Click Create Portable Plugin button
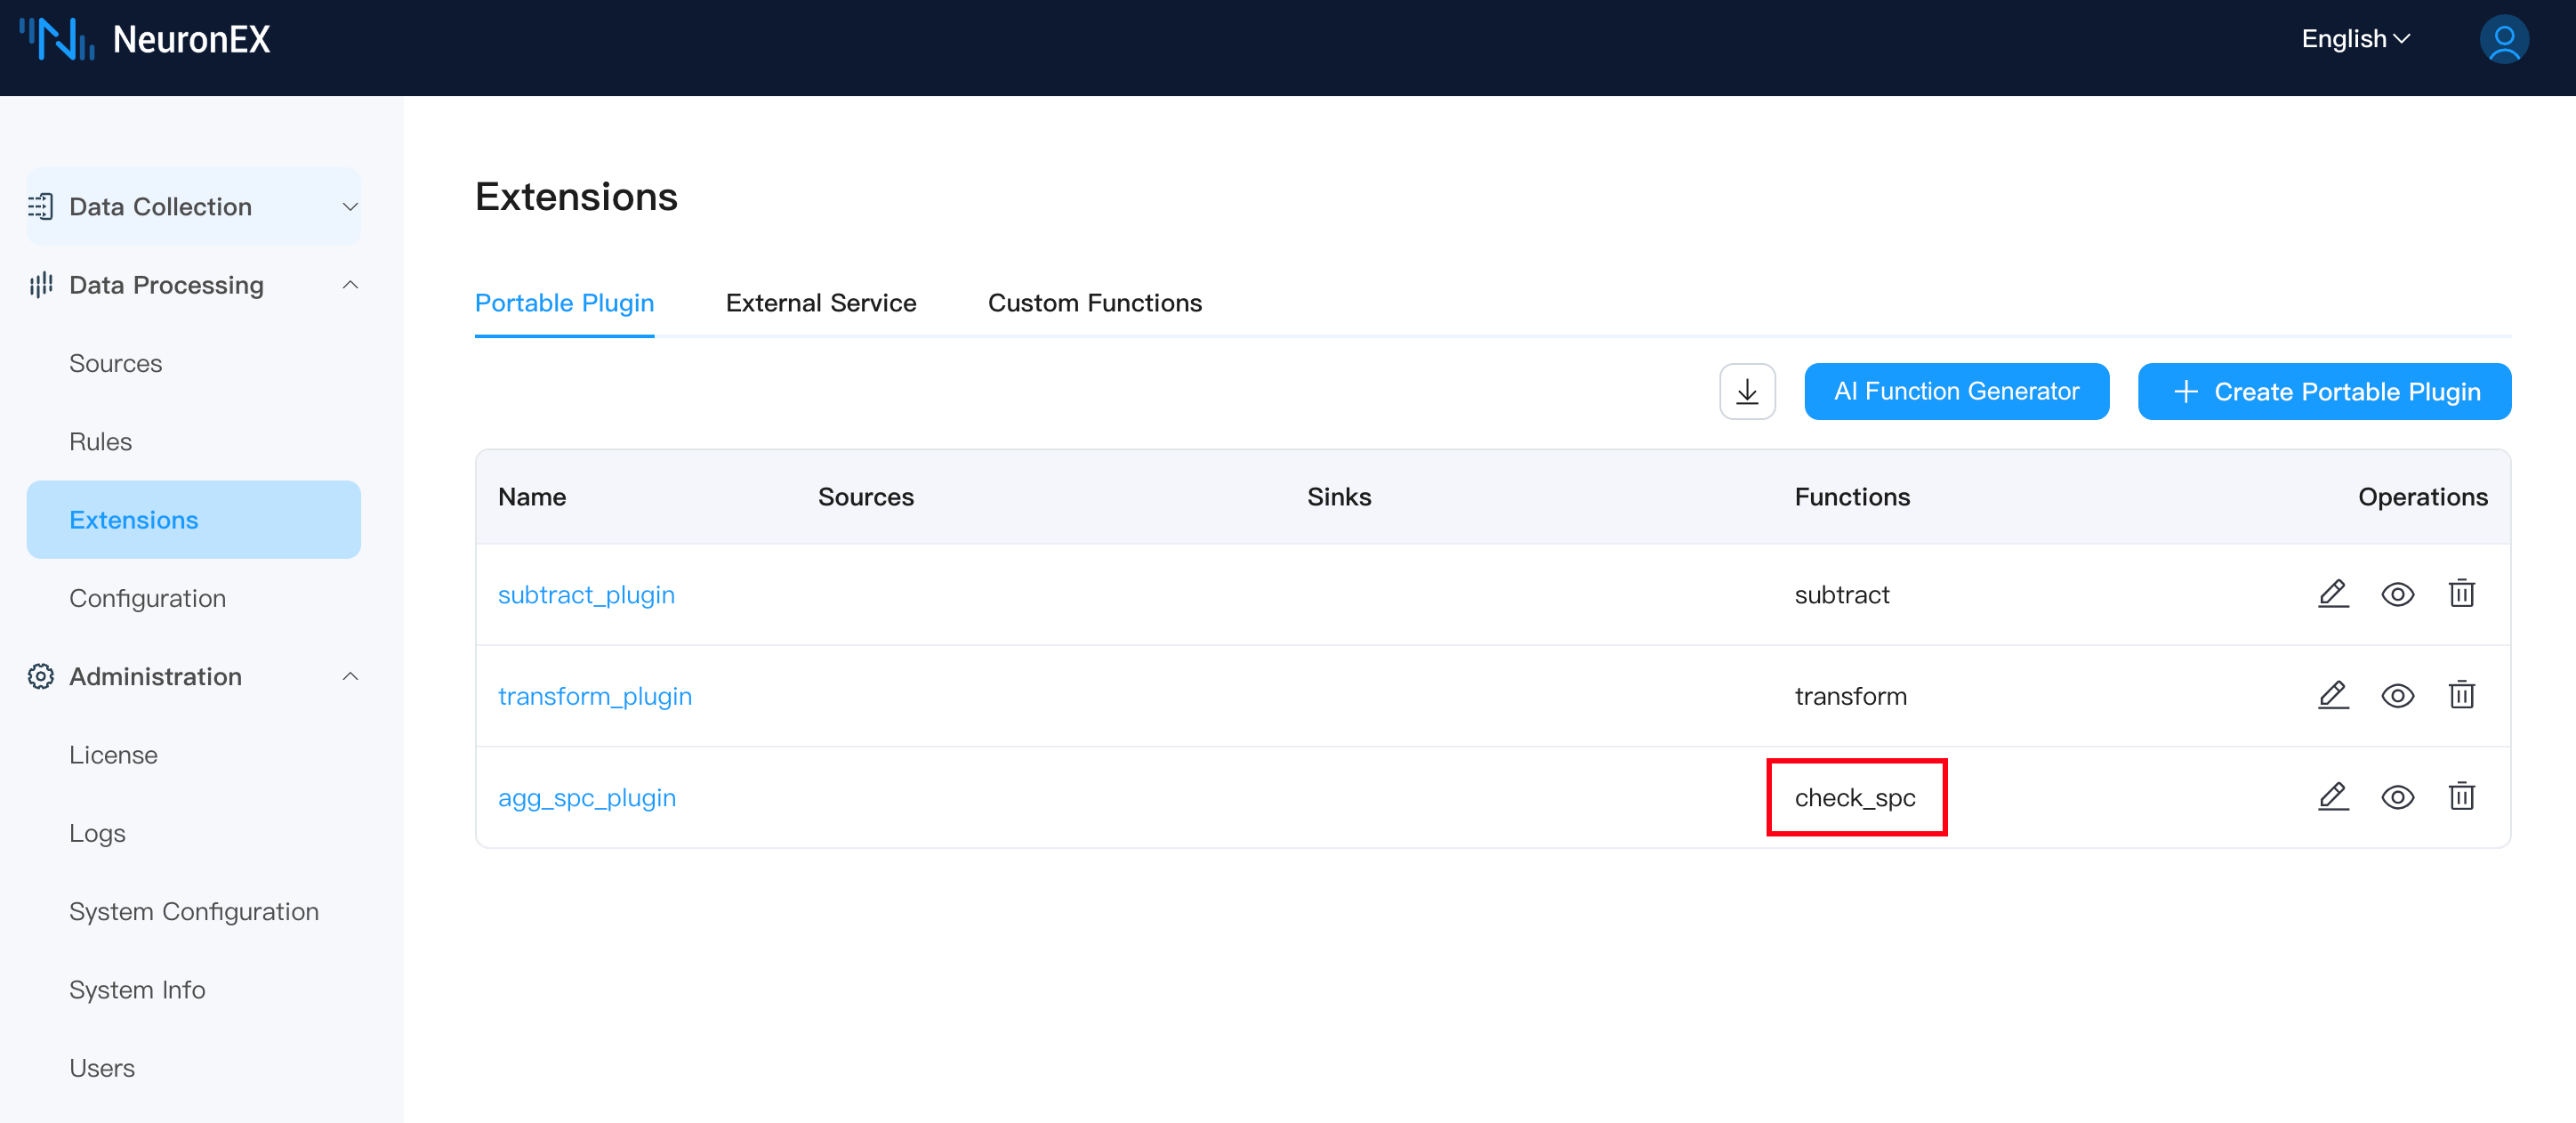Screen dimensions: 2576x1123 (2323, 392)
